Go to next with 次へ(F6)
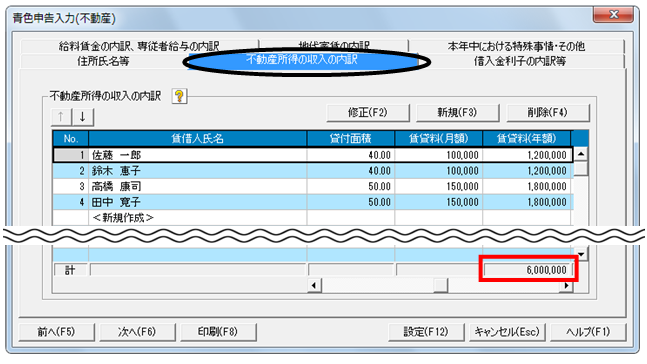The width and height of the screenshot is (647, 364). [137, 332]
